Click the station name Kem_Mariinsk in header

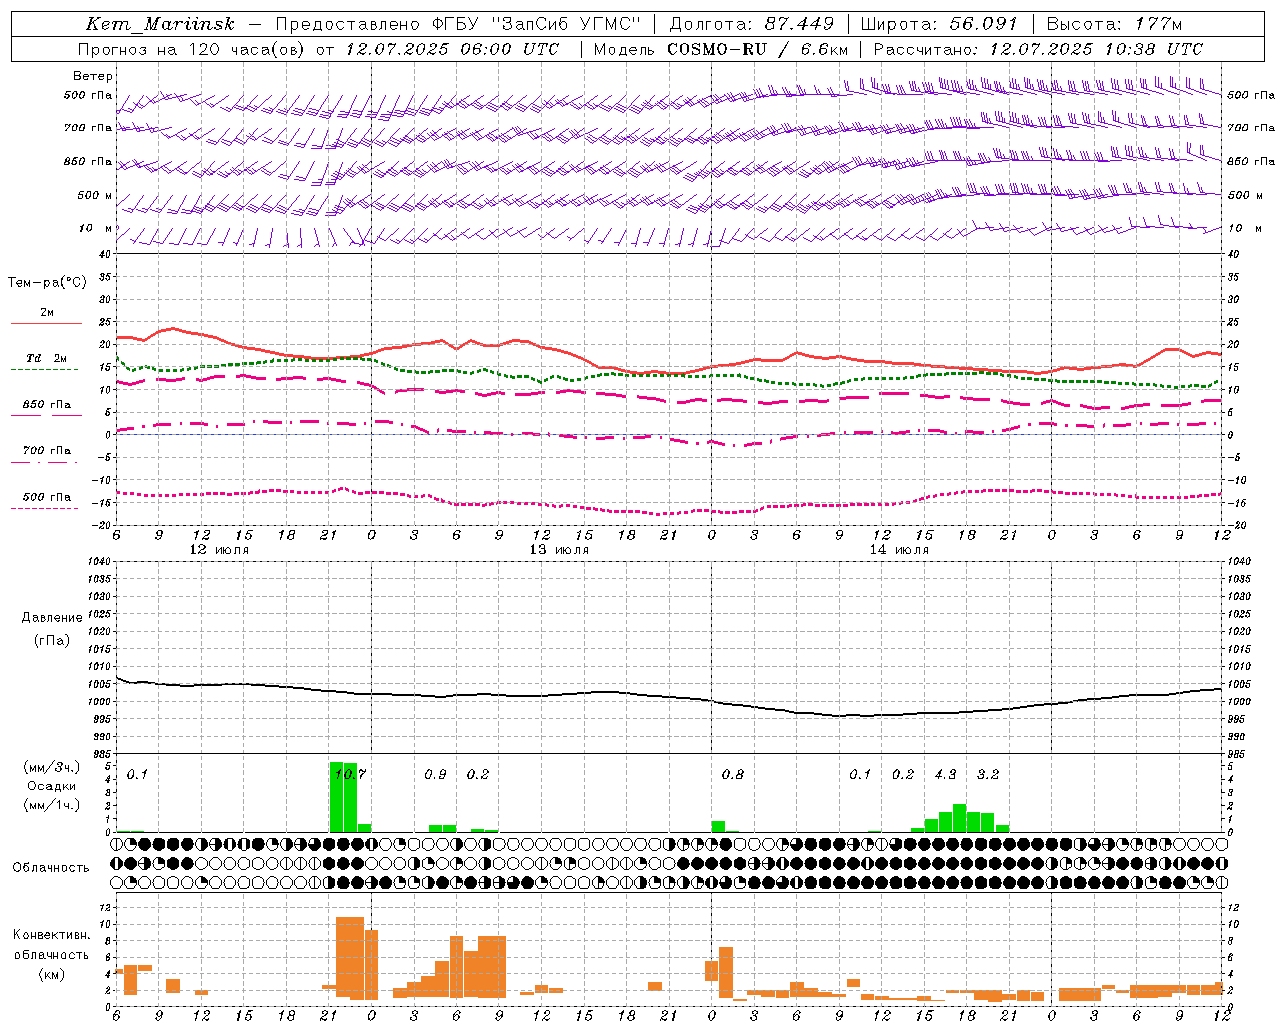[x=160, y=24]
